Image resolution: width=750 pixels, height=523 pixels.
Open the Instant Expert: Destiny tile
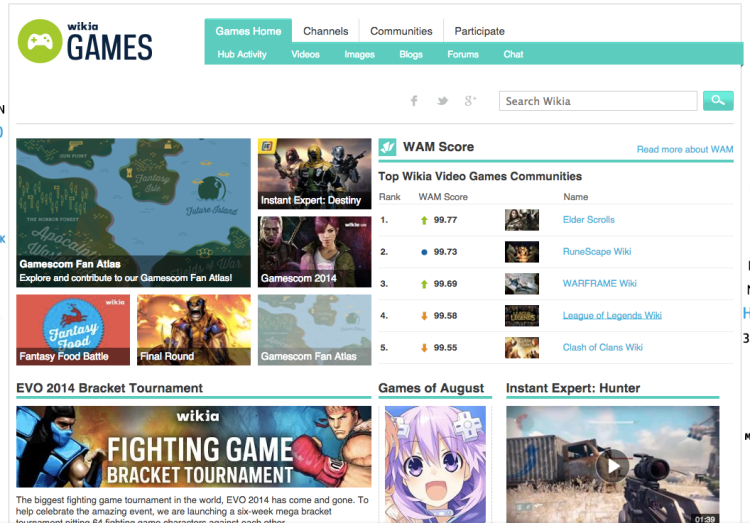pos(315,174)
